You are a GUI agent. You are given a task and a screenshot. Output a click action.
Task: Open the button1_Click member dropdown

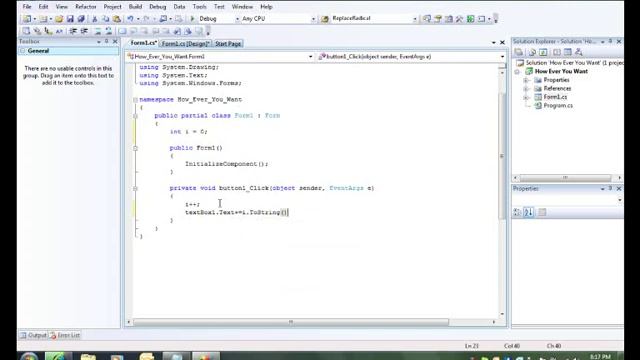tap(502, 57)
